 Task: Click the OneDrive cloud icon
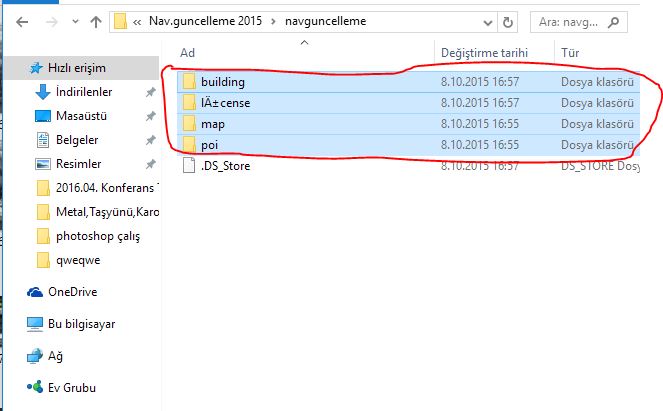coord(35,292)
